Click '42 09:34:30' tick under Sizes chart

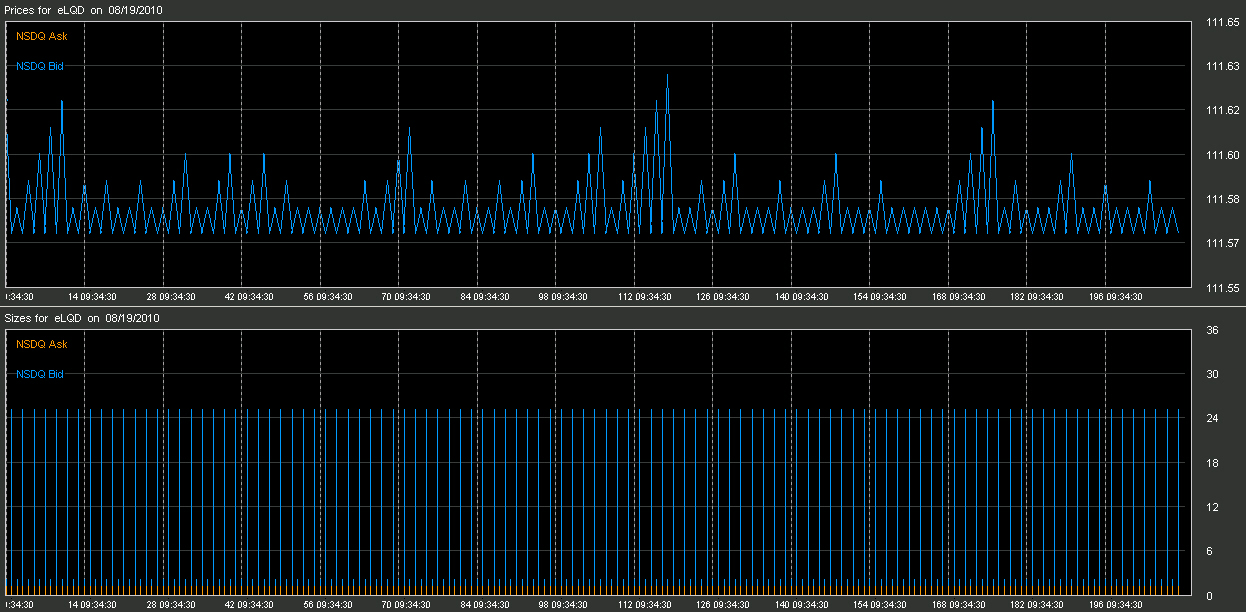coord(249,605)
